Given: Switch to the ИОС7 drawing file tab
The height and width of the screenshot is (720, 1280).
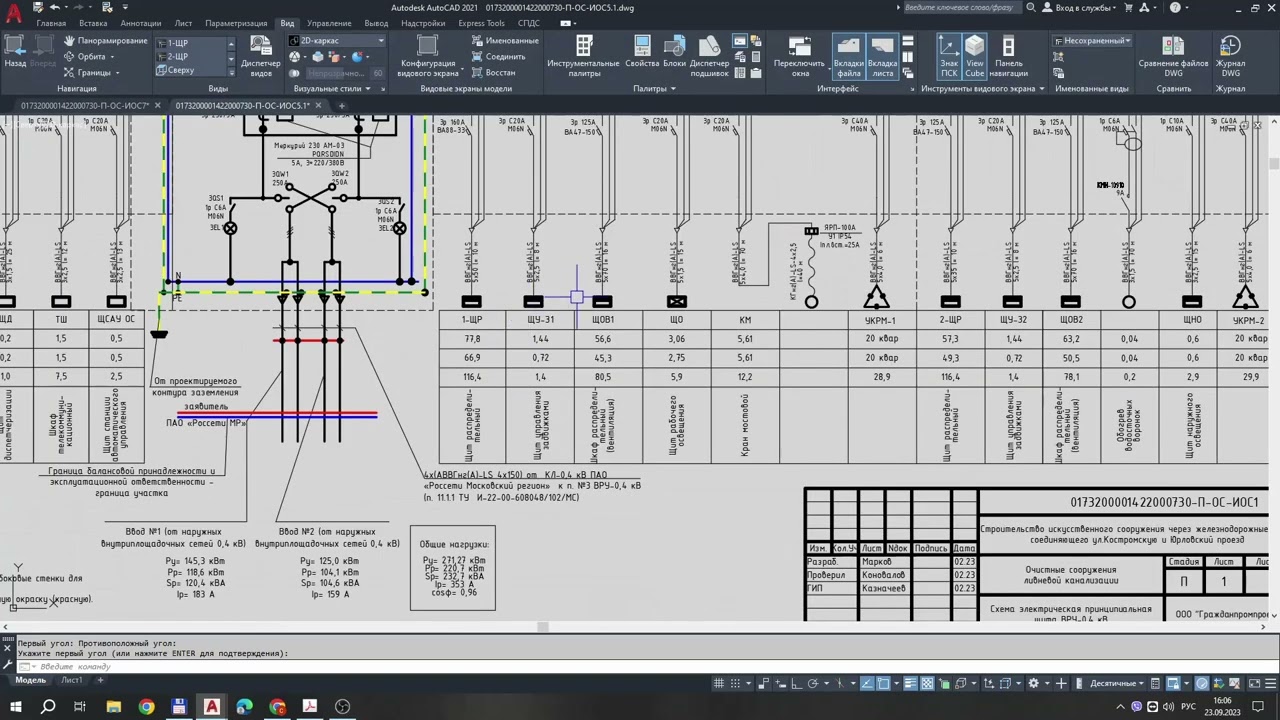Looking at the screenshot, I should coord(85,105).
